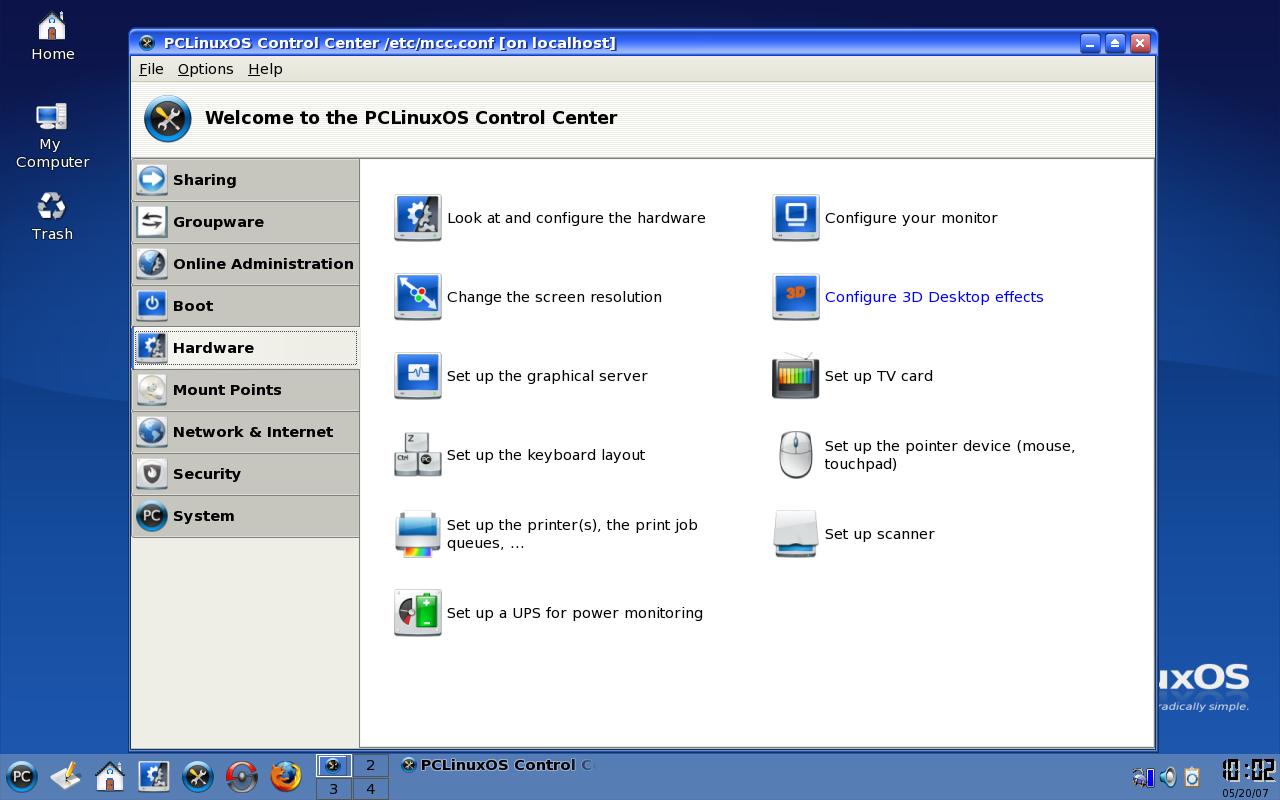
Task: Open the Help menu
Action: point(265,69)
